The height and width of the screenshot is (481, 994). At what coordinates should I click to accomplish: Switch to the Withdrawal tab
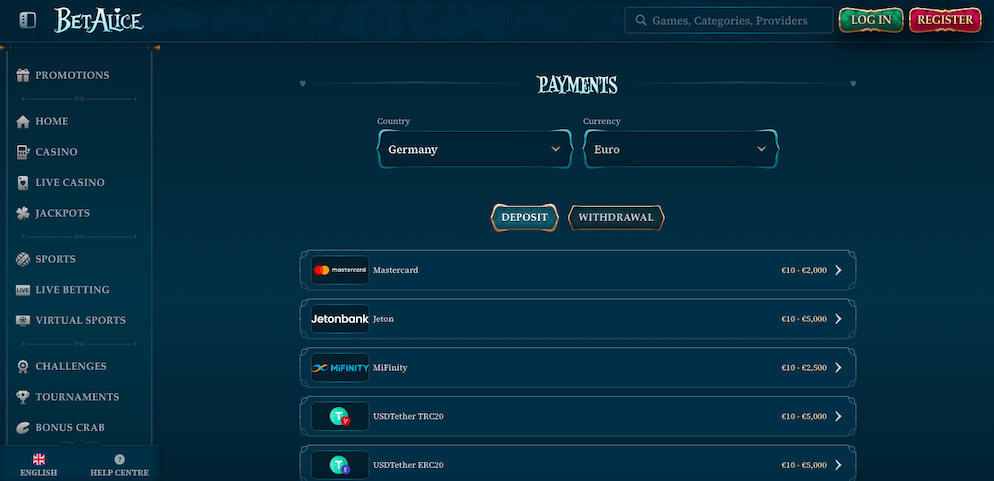[616, 217]
